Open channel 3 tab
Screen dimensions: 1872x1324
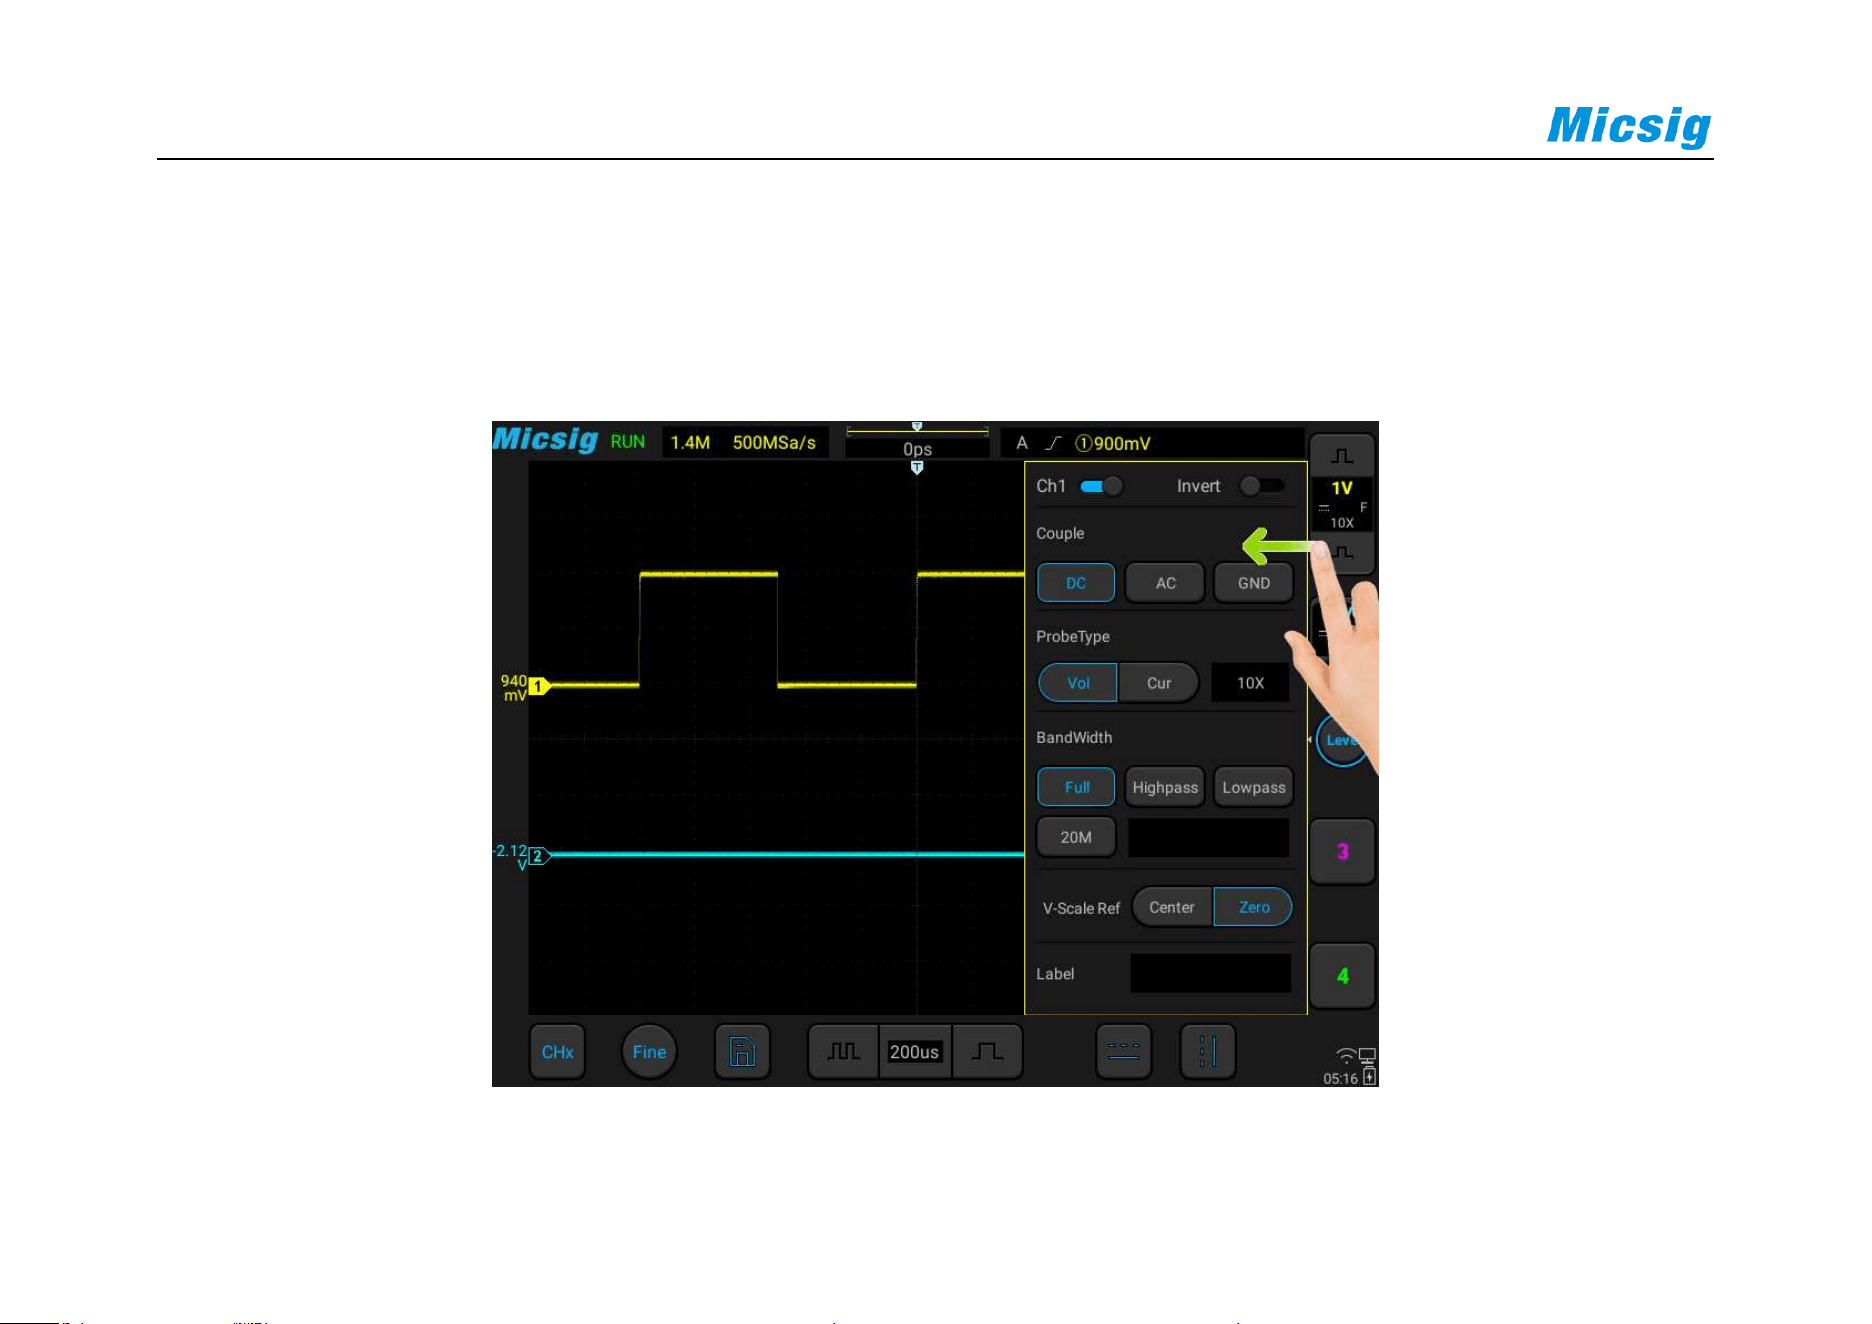coord(1342,852)
